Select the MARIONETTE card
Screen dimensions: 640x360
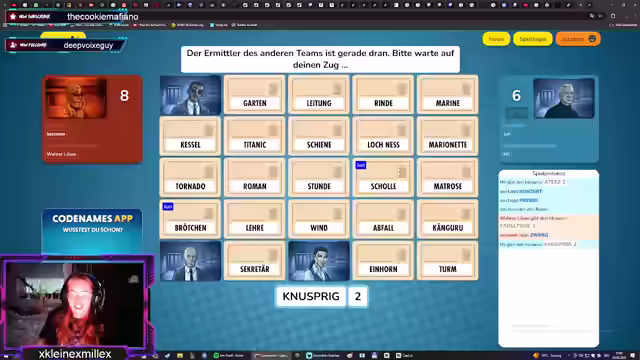[x=447, y=136]
